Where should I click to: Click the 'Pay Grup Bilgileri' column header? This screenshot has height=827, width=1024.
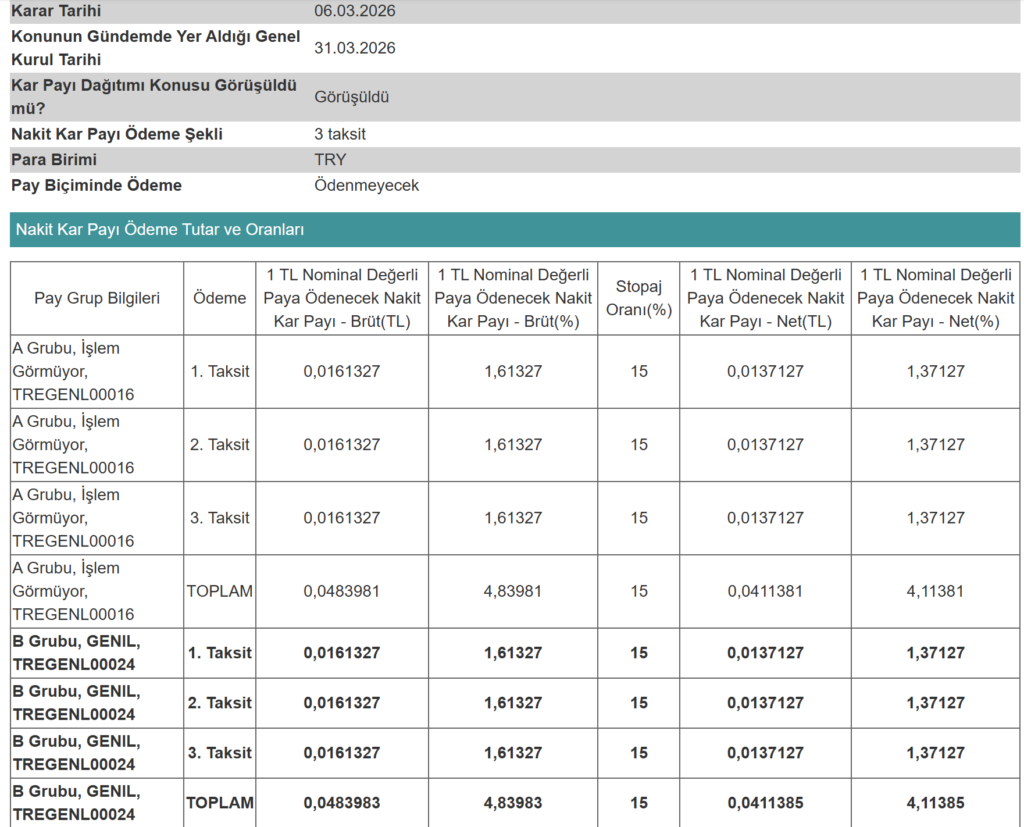coord(97,298)
